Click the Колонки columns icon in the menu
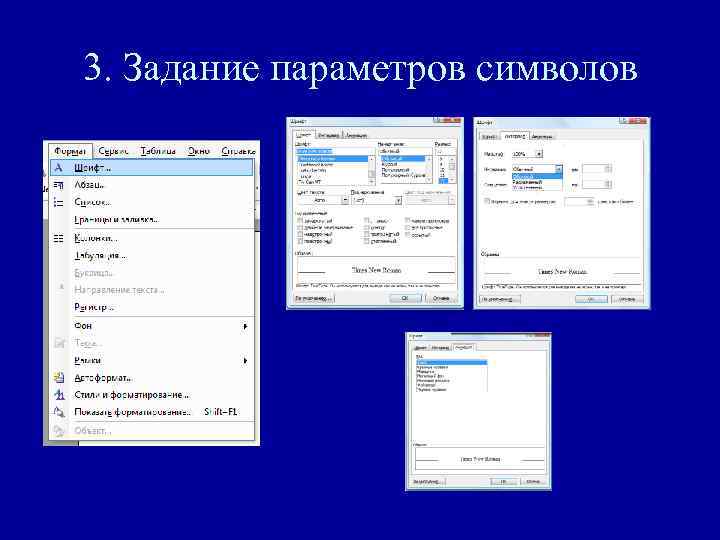Screen dimensions: 720x540 (58, 238)
